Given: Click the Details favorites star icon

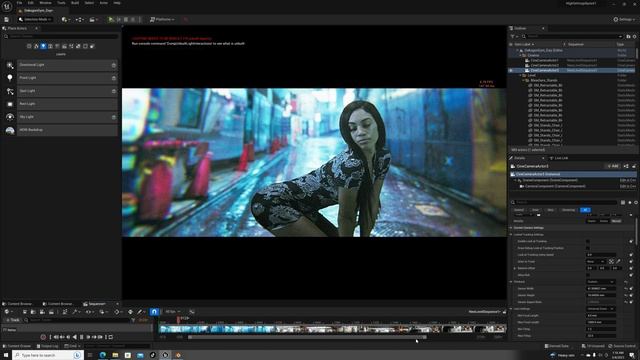Looking at the screenshot, I should [x=630, y=202].
